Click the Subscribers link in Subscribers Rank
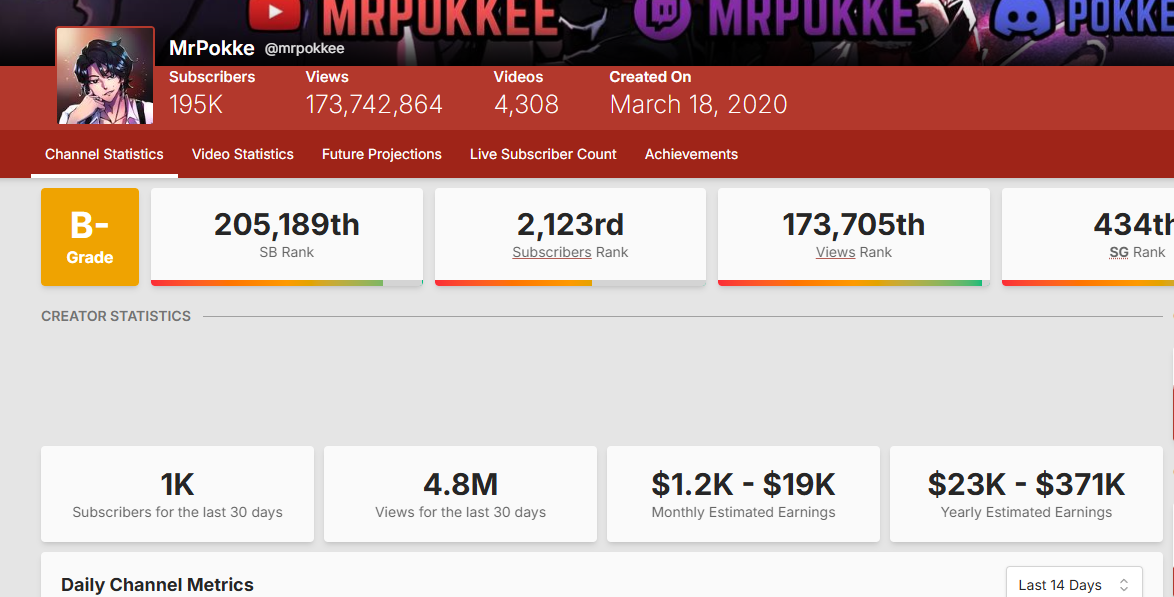The height and width of the screenshot is (597, 1174). point(552,252)
